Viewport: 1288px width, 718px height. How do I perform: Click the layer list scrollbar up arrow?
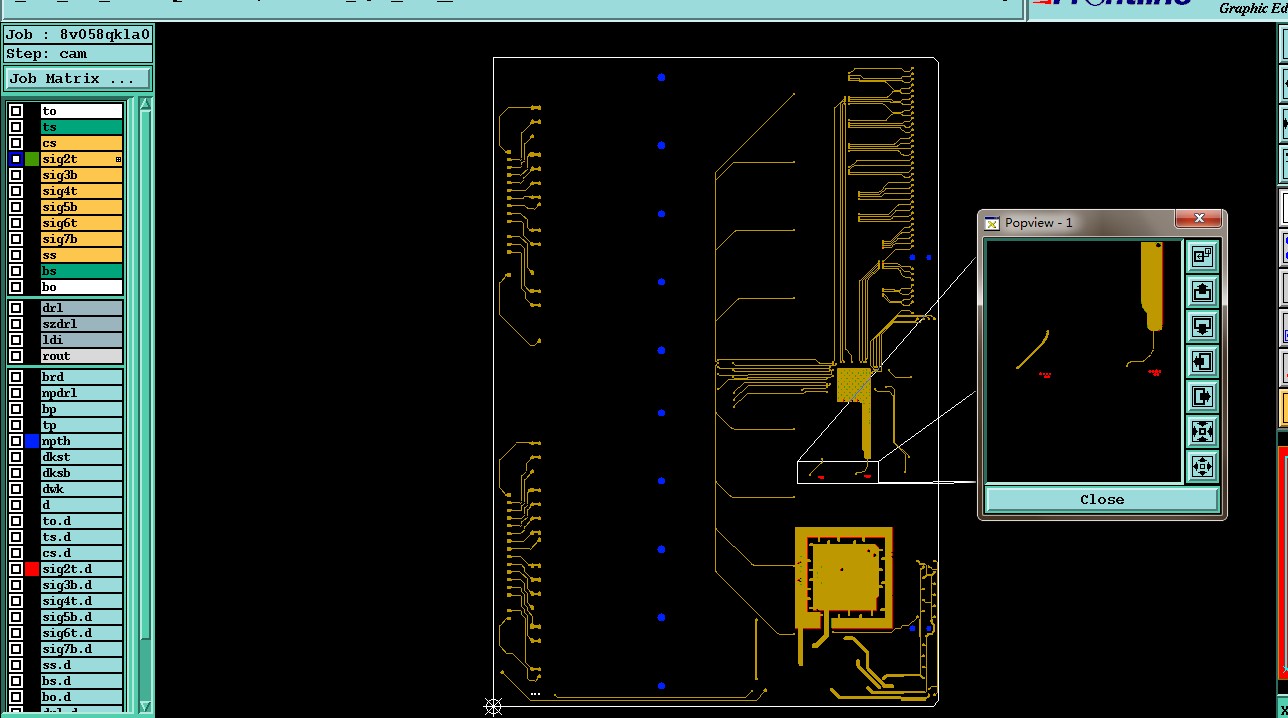146,104
